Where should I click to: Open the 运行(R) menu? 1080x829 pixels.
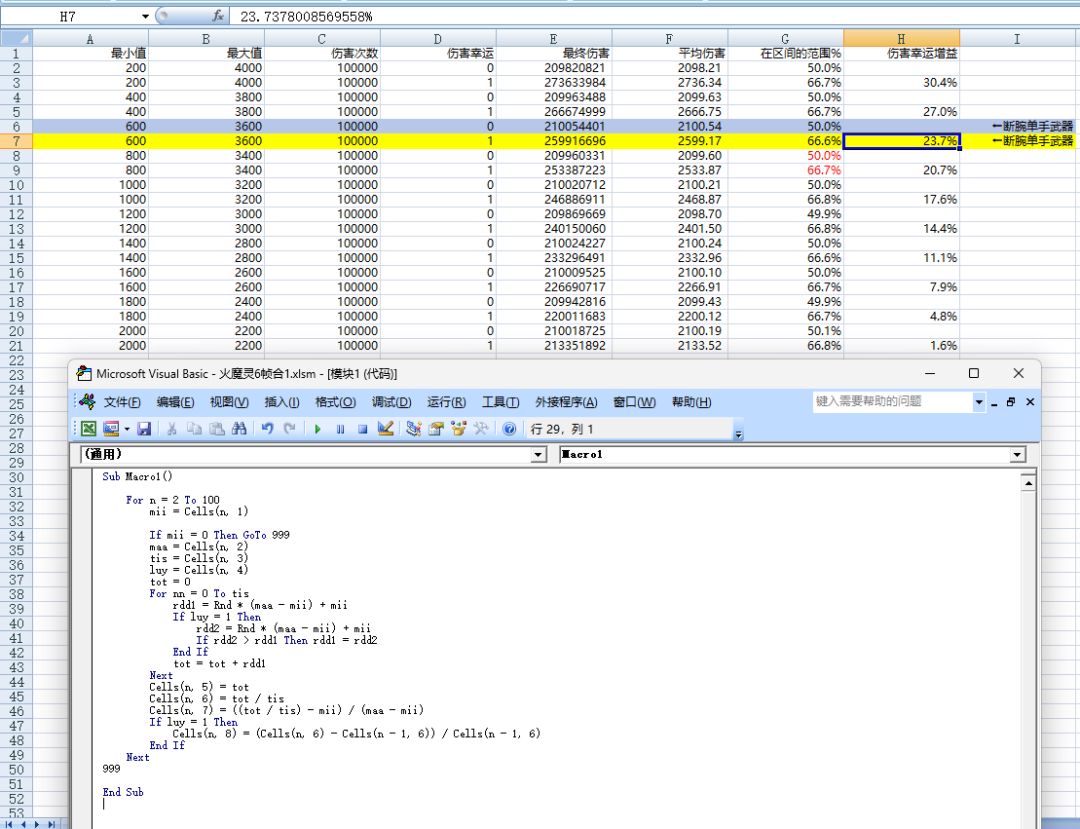446,402
